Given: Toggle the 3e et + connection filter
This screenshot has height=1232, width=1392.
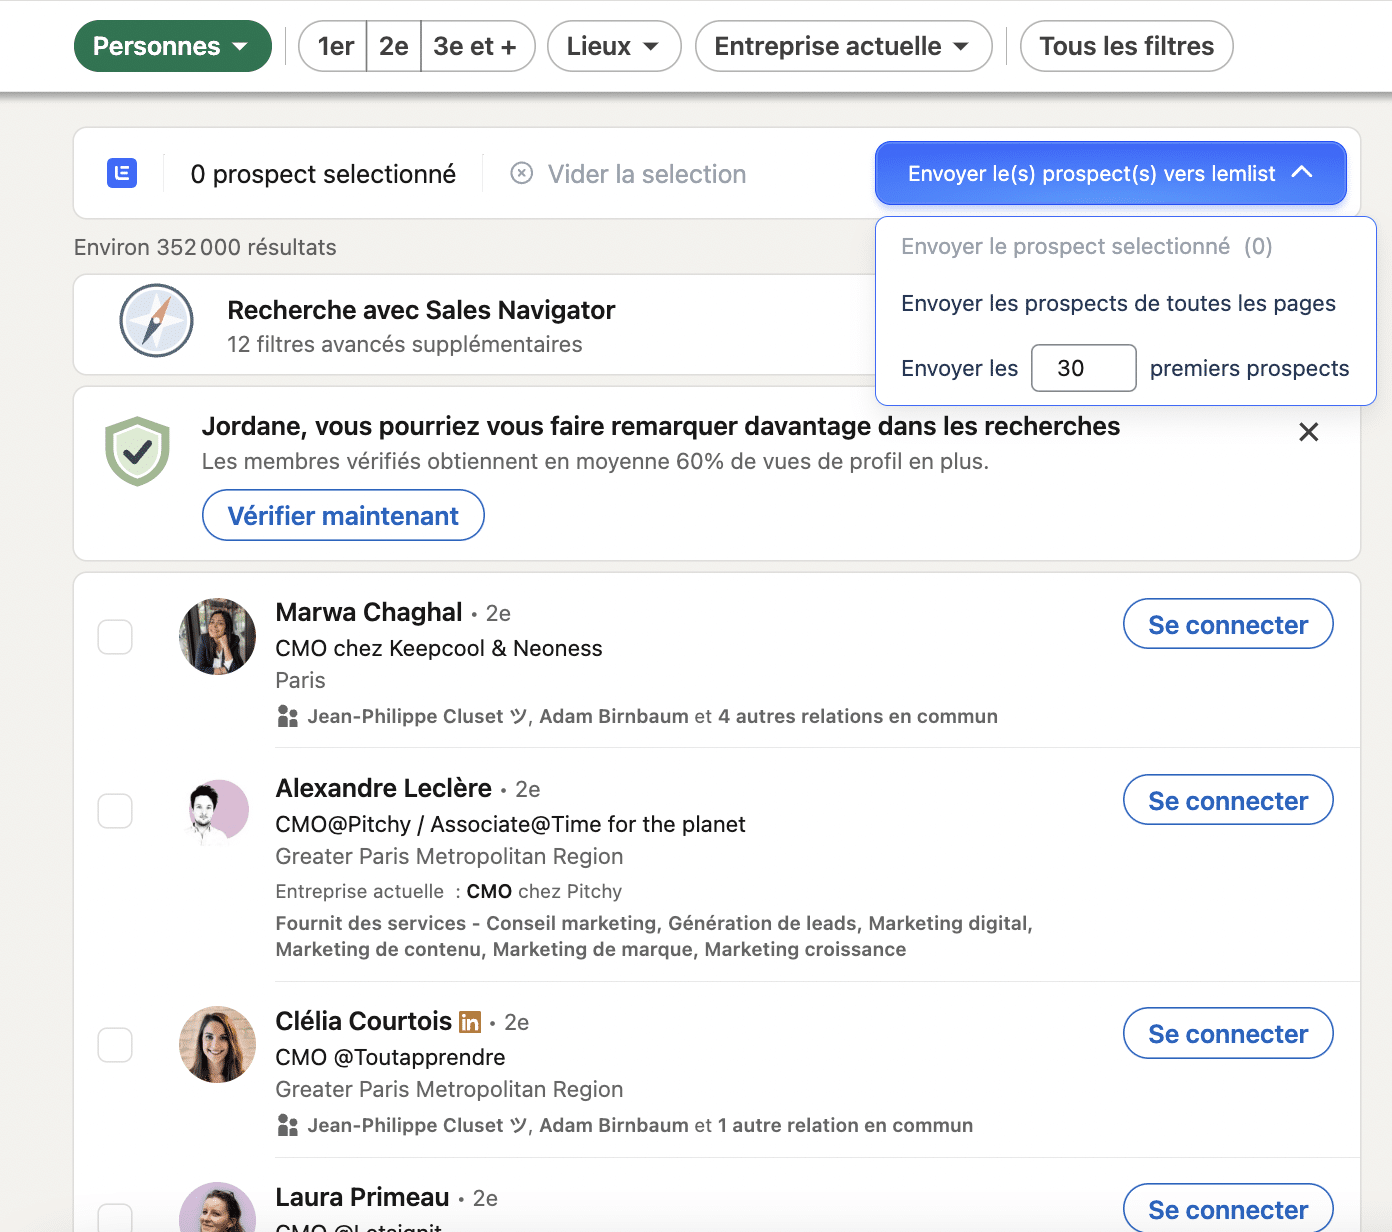Looking at the screenshot, I should click(x=477, y=46).
